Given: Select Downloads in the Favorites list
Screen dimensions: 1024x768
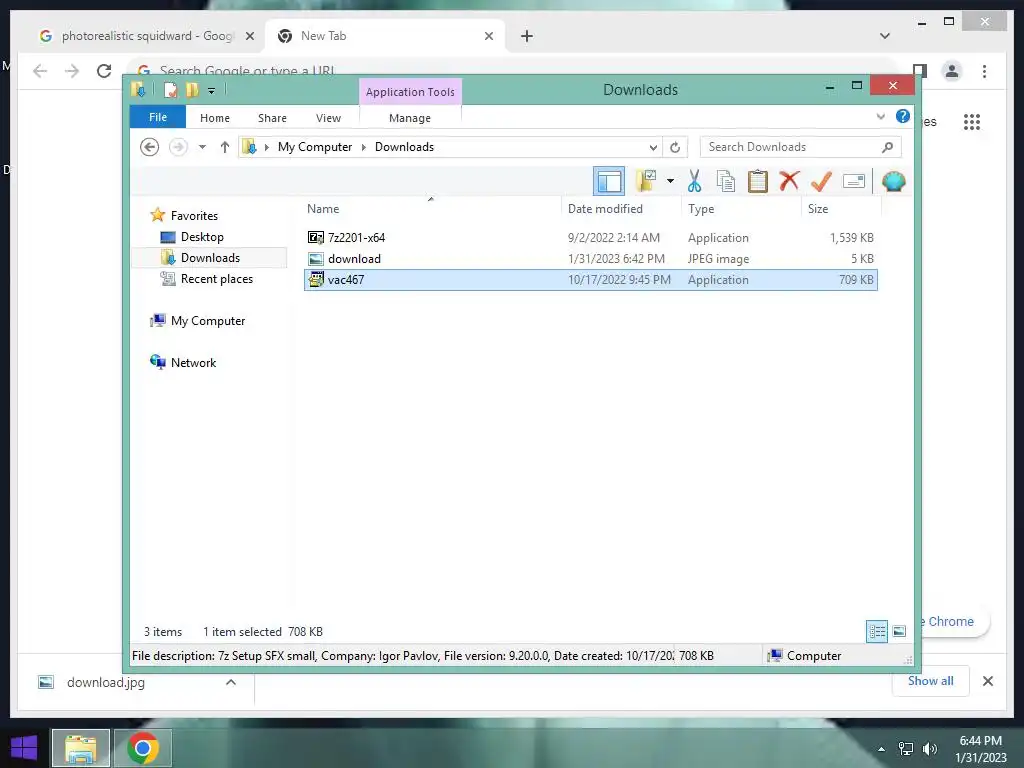Looking at the screenshot, I should pos(210,257).
